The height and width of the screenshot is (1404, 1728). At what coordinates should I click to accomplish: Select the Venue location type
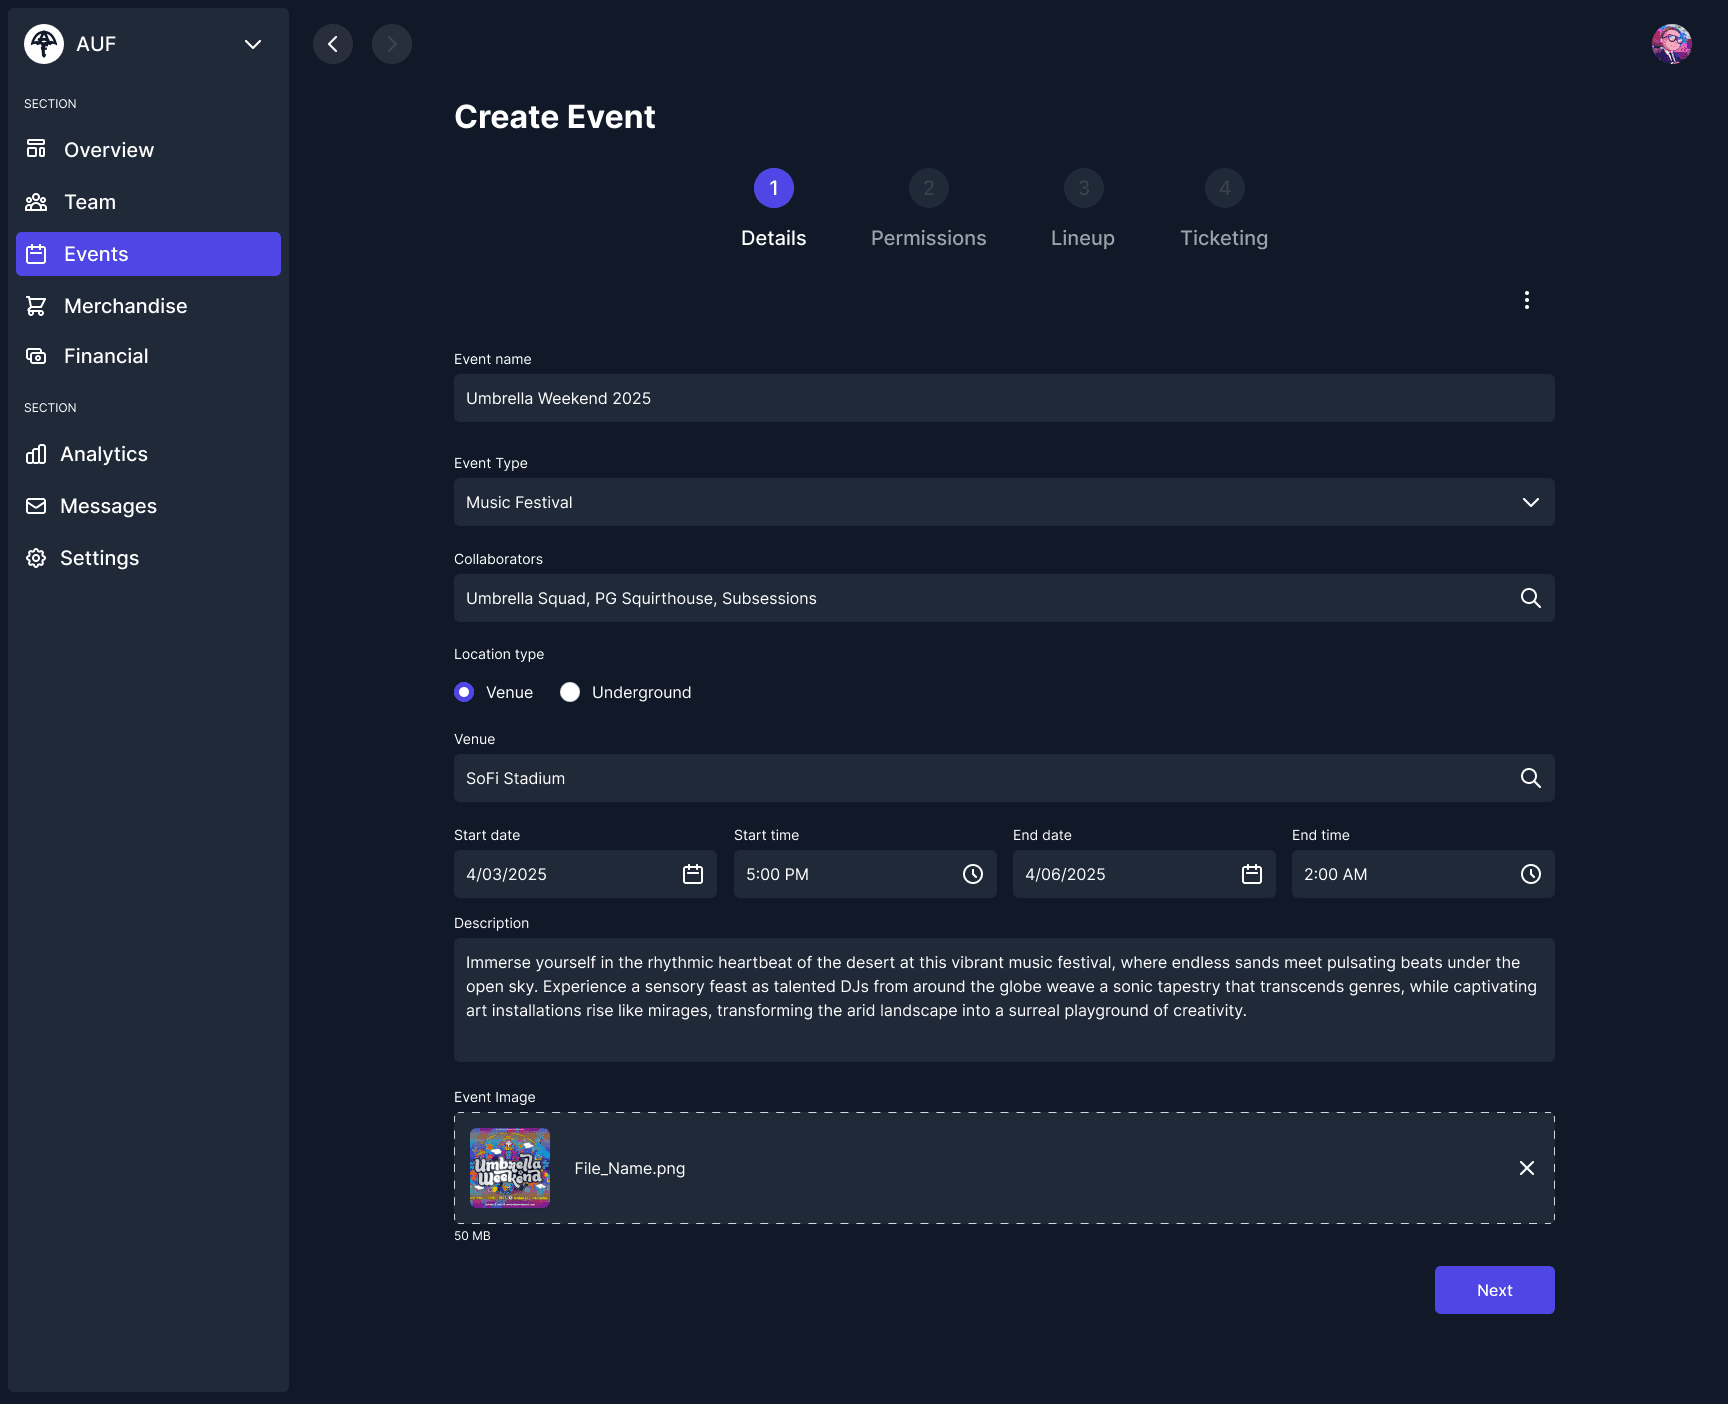[464, 692]
